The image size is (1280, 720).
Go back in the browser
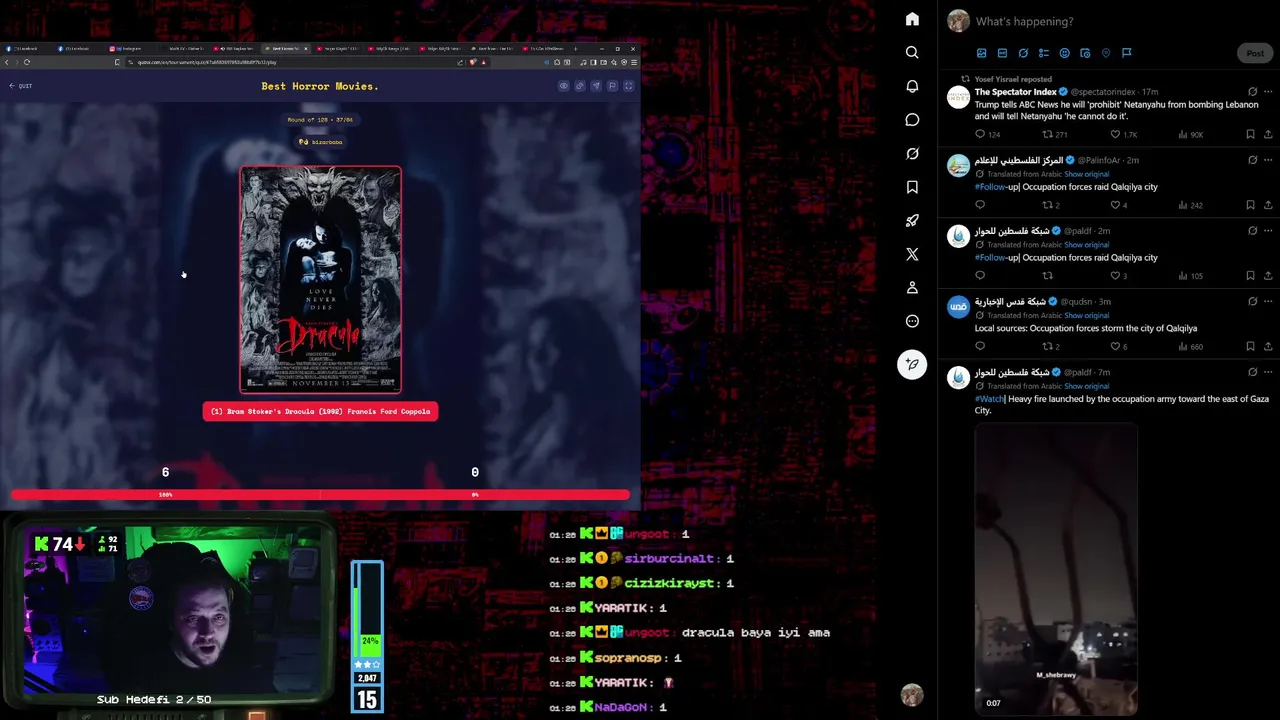tap(5, 62)
